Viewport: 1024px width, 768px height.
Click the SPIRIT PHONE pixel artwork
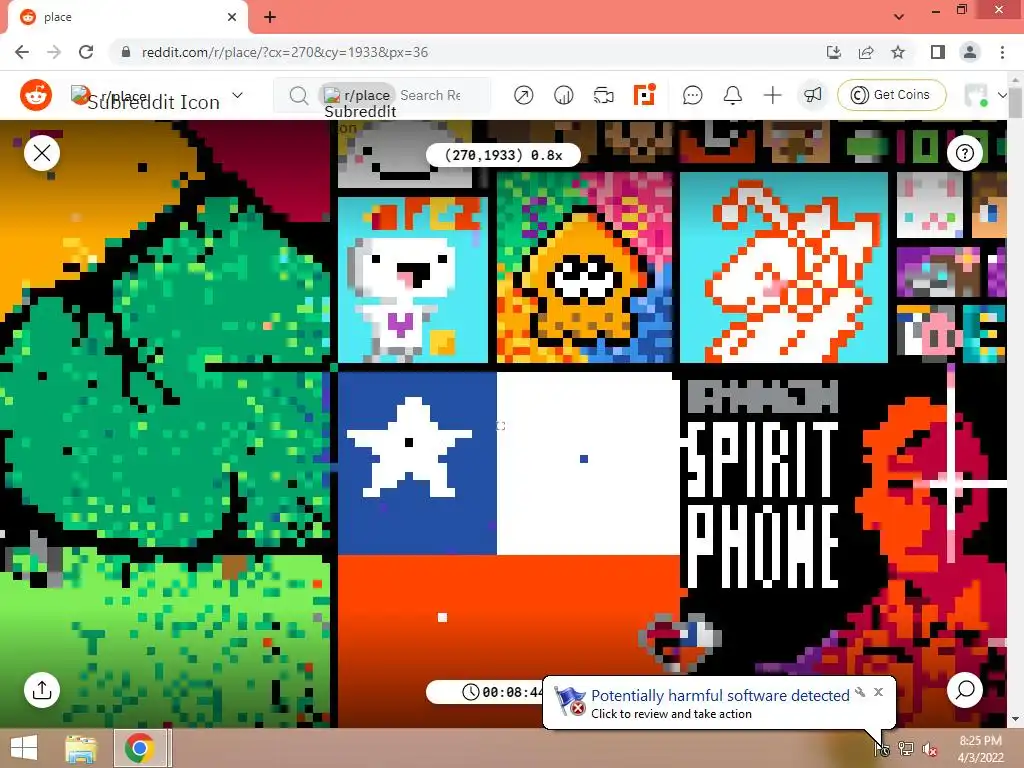[763, 505]
